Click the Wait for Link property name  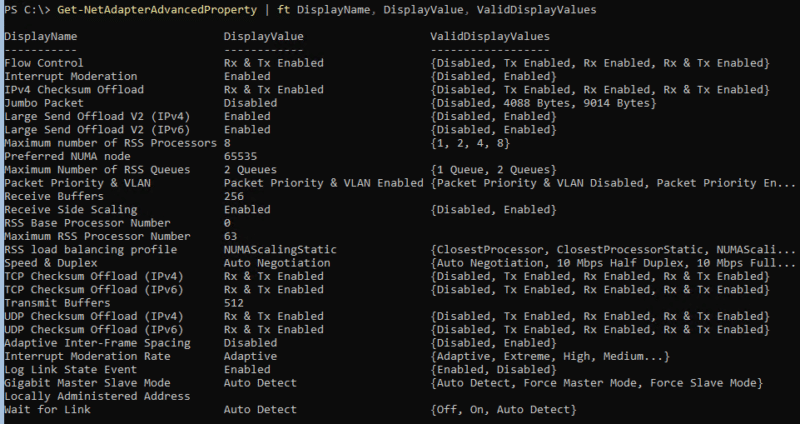coord(47,409)
